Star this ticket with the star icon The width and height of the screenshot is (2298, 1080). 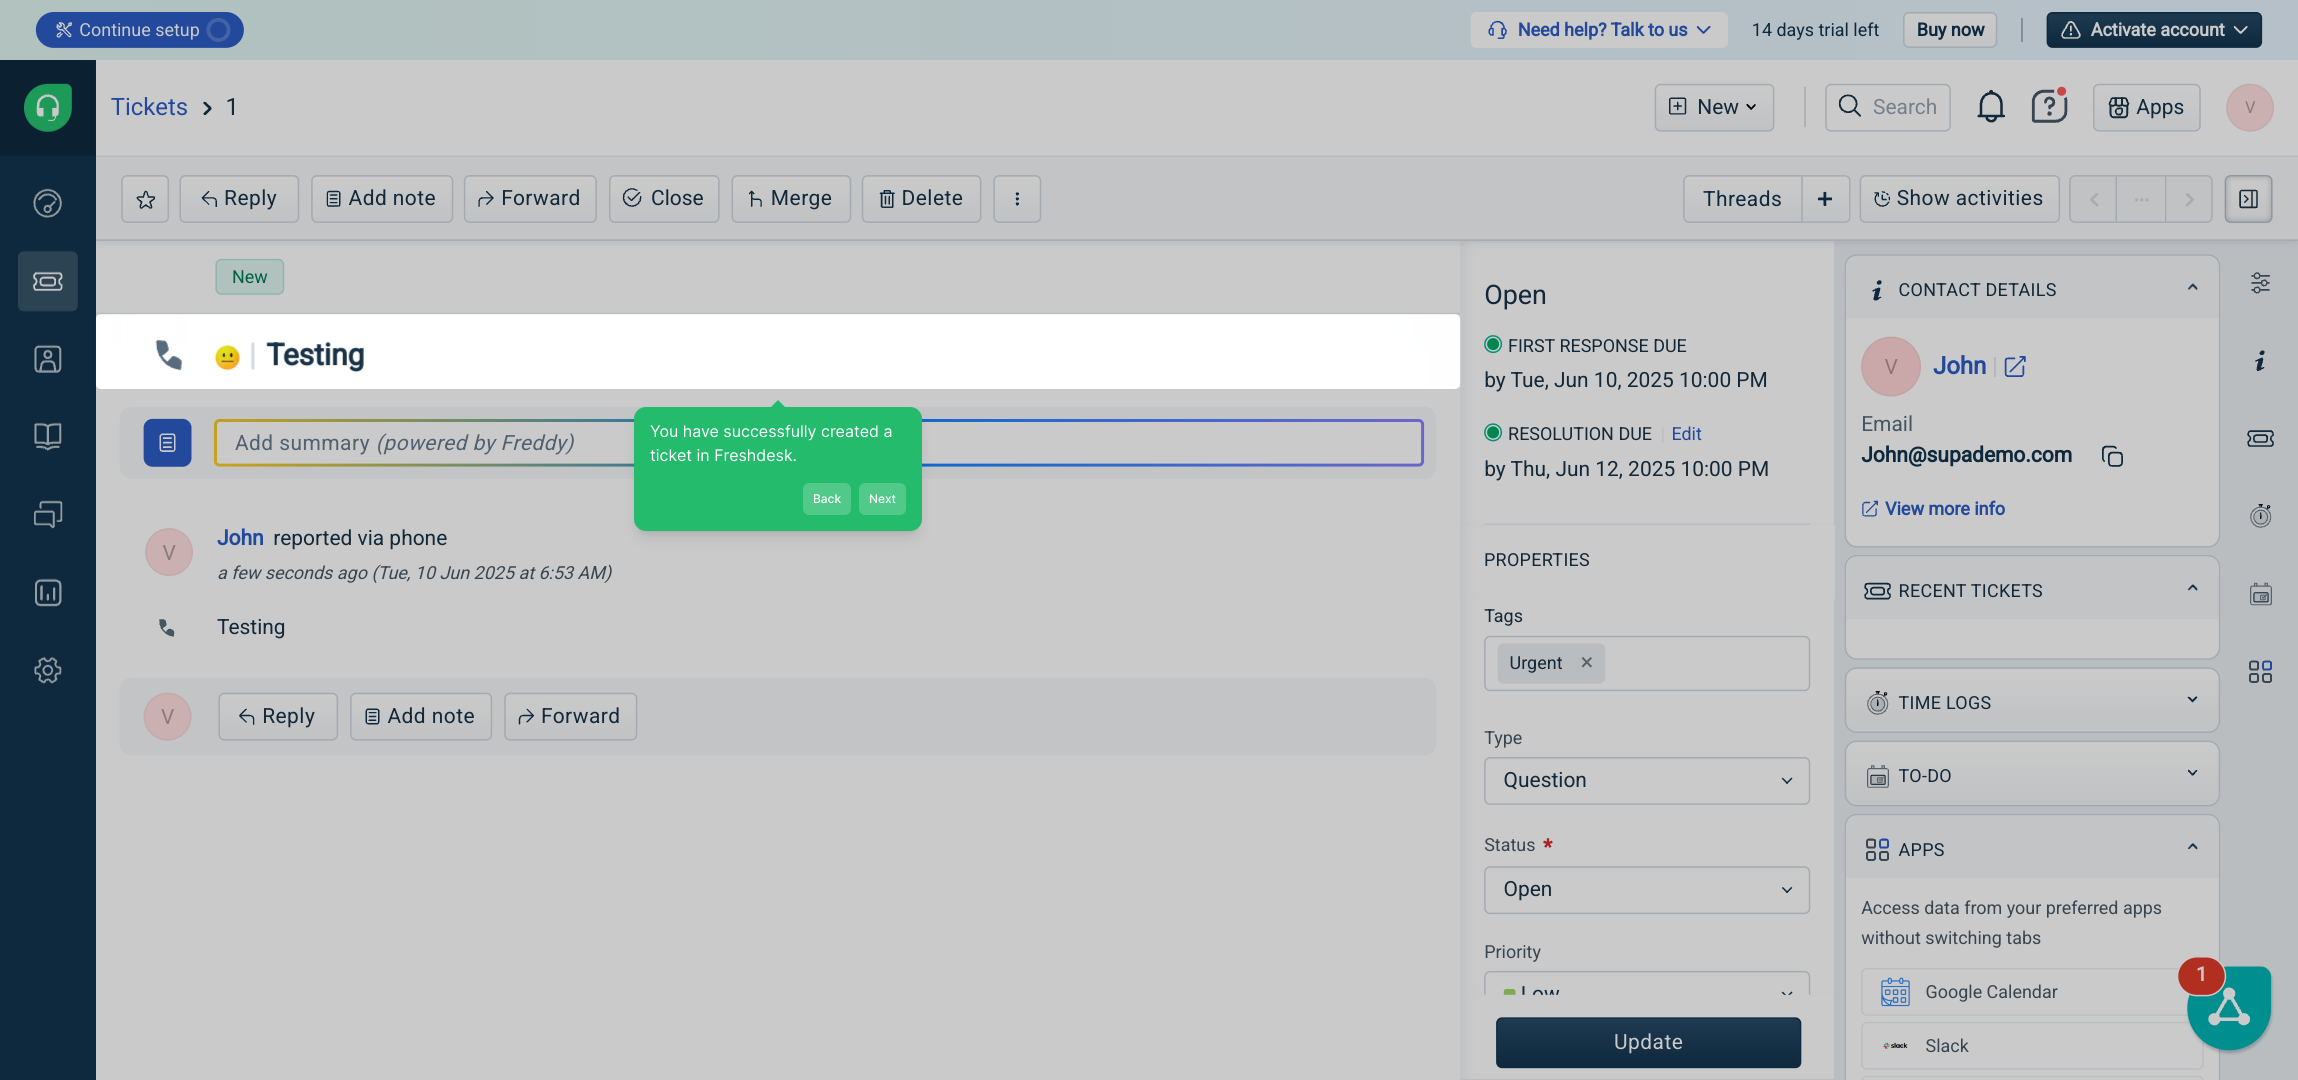pos(146,199)
